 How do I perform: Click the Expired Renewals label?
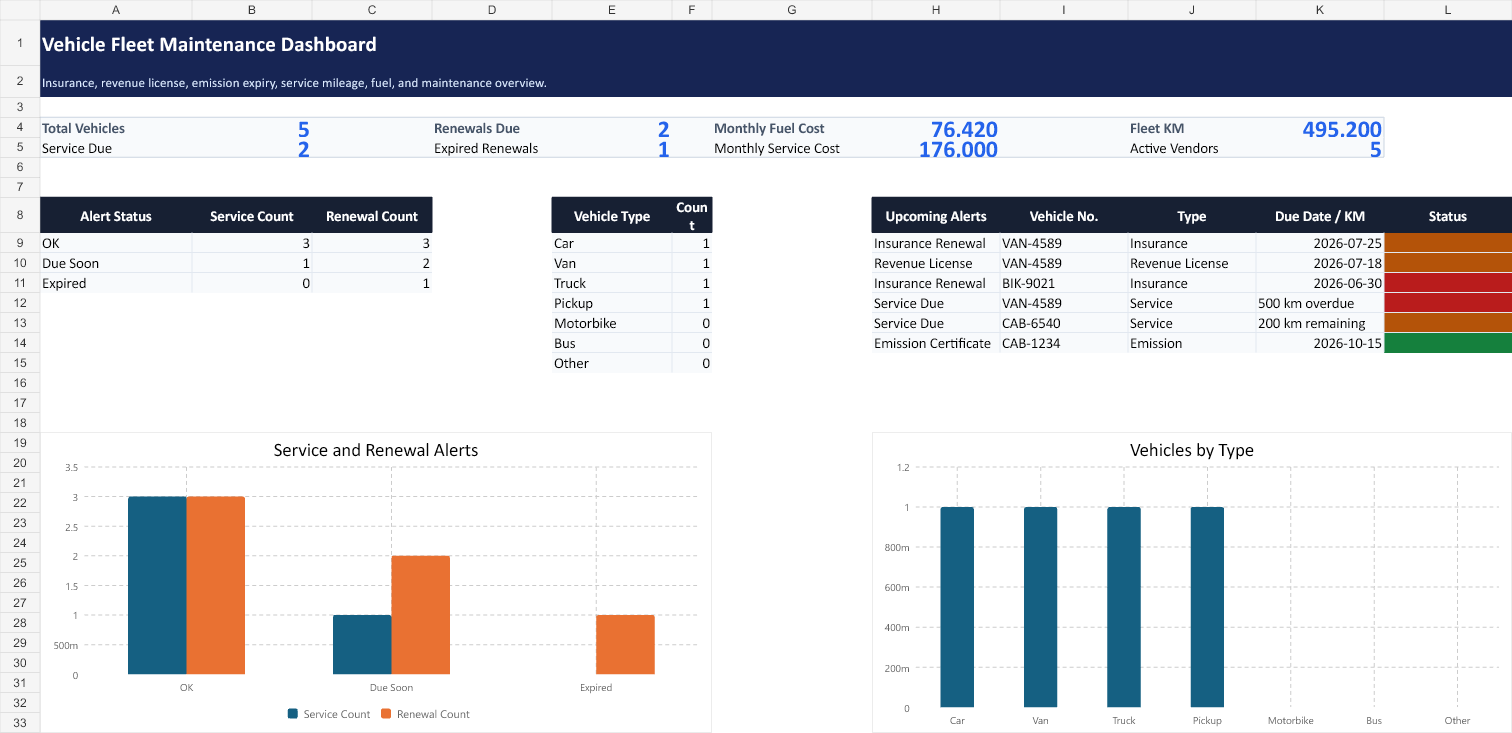pos(486,148)
